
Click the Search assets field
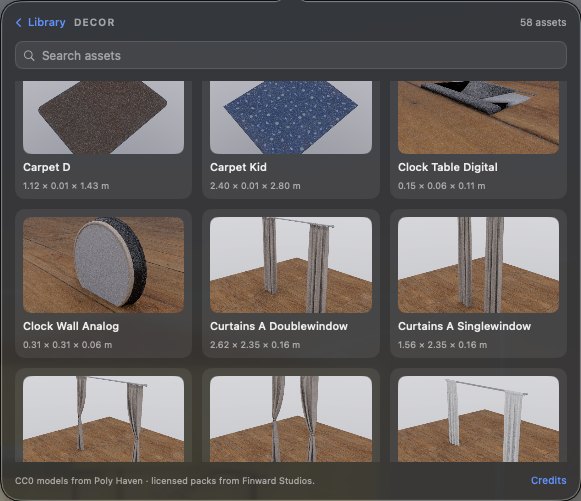coord(290,55)
